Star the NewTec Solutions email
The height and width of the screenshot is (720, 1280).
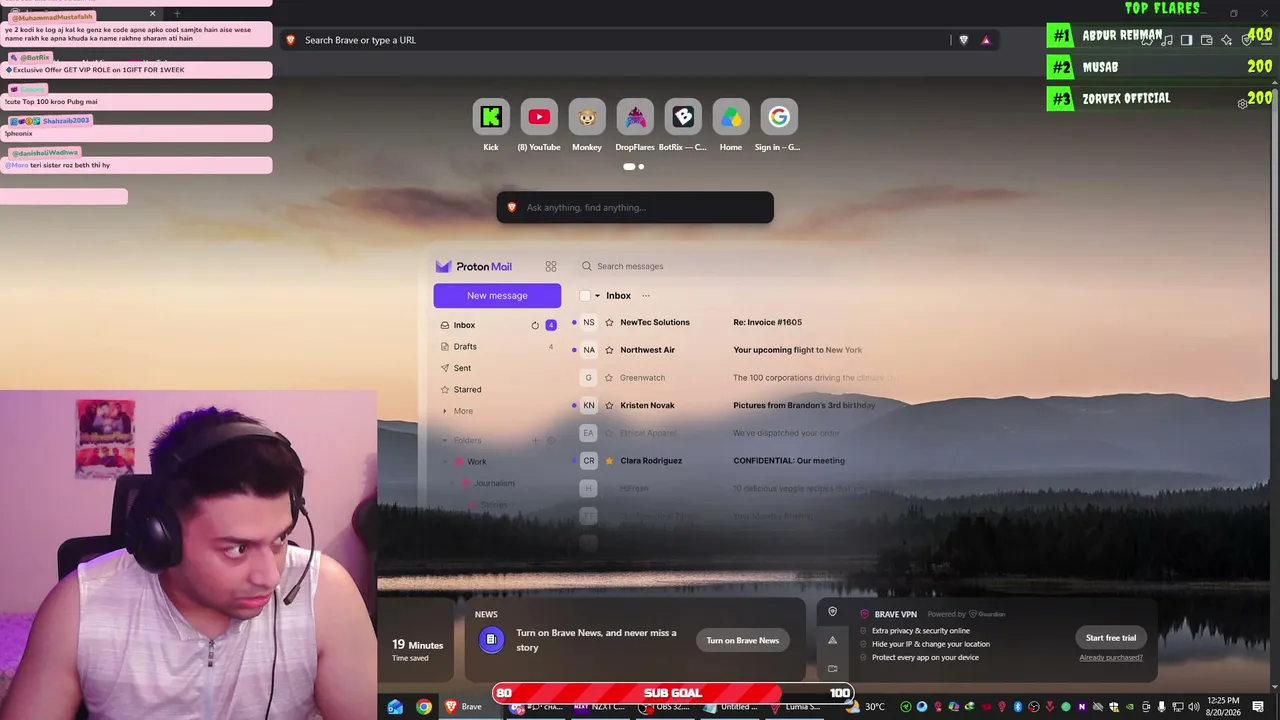(609, 322)
